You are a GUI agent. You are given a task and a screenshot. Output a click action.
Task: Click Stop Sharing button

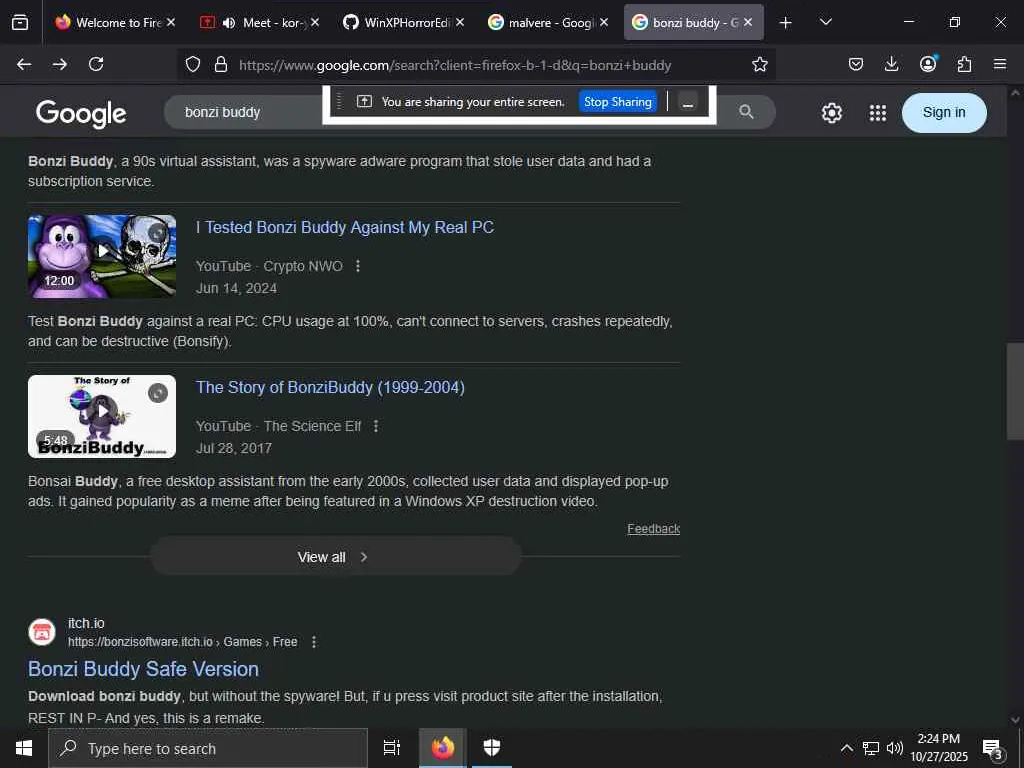617,102
